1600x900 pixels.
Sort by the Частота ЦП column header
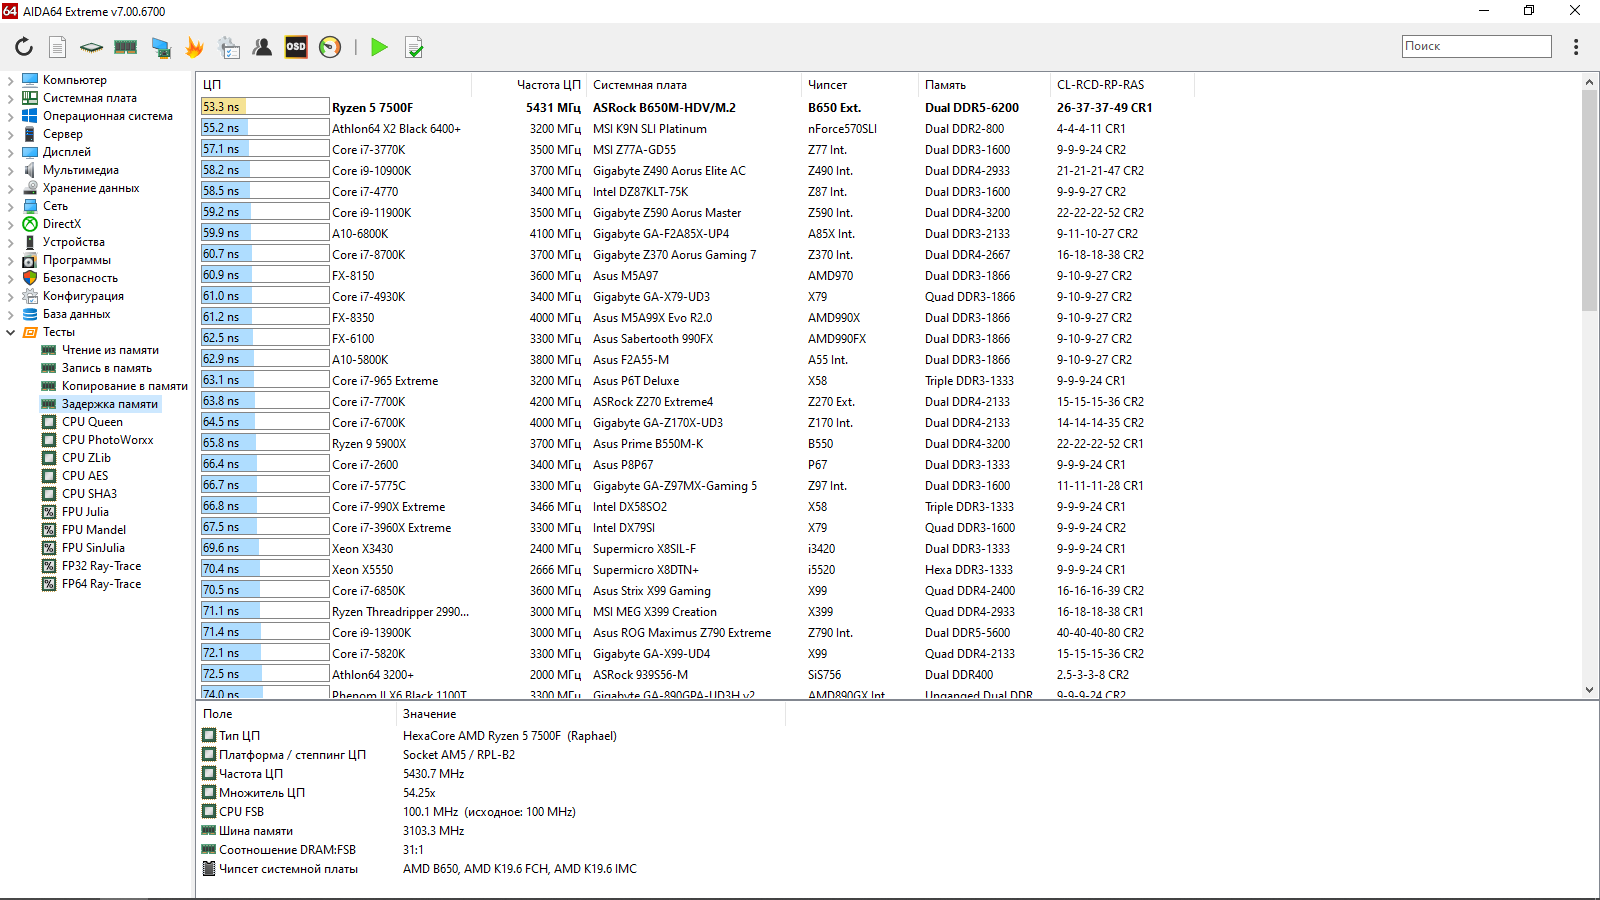coord(528,85)
